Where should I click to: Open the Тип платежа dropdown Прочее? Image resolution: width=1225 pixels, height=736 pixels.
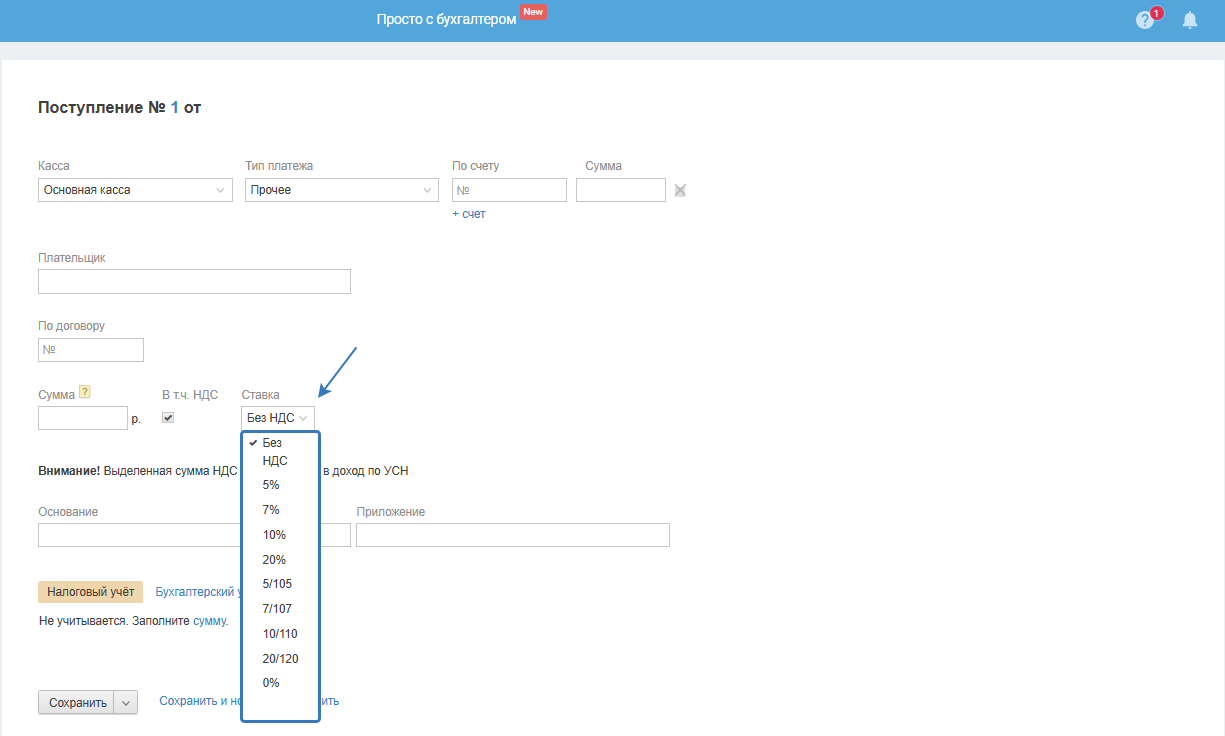pos(342,190)
